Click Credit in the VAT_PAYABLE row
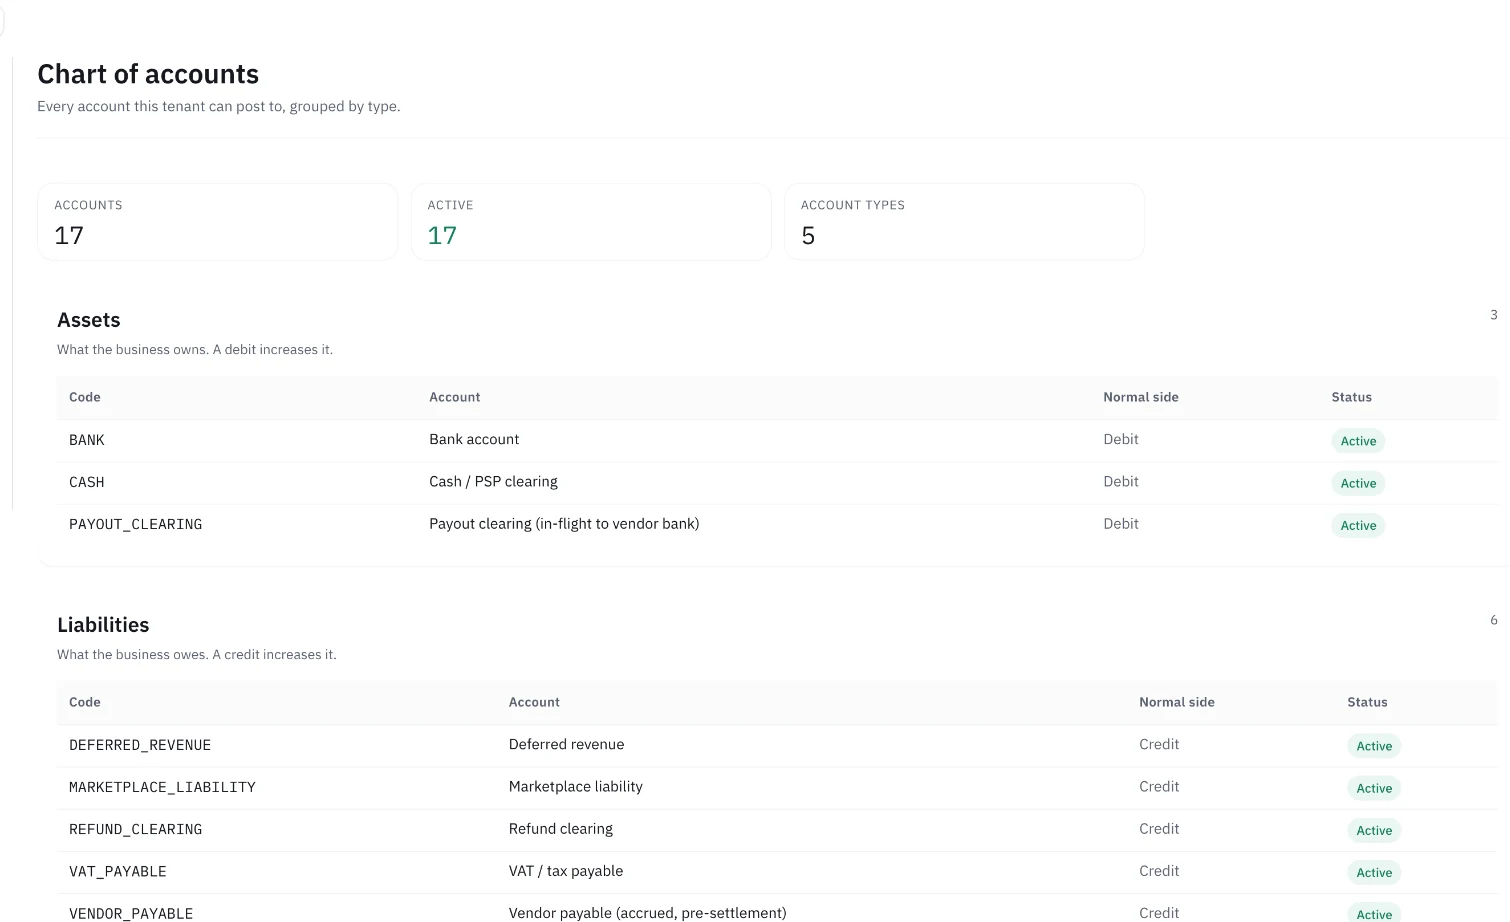Screen dimensions: 1510x922 click(1159, 870)
